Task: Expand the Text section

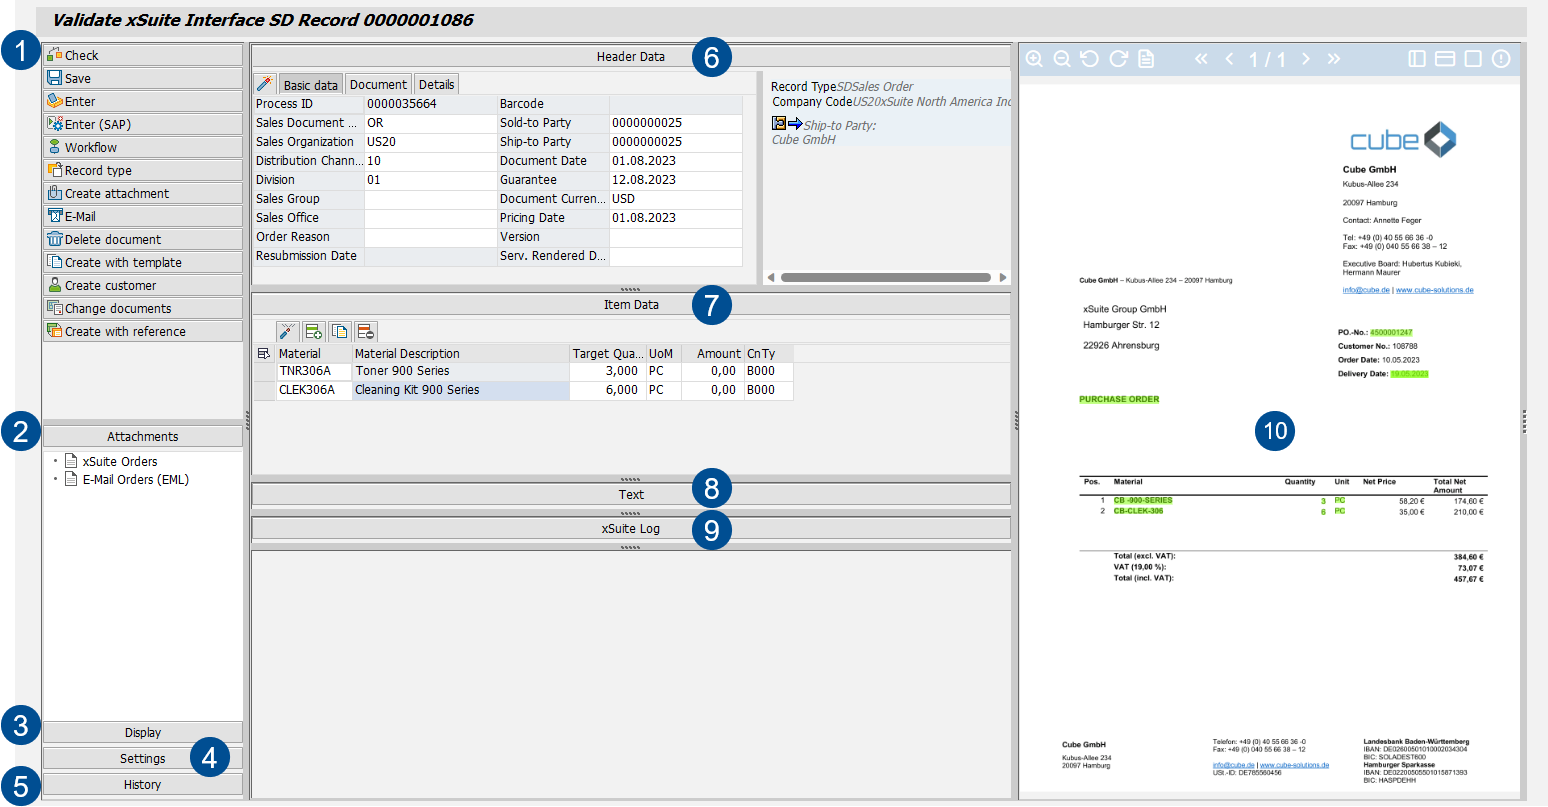Action: (630, 494)
